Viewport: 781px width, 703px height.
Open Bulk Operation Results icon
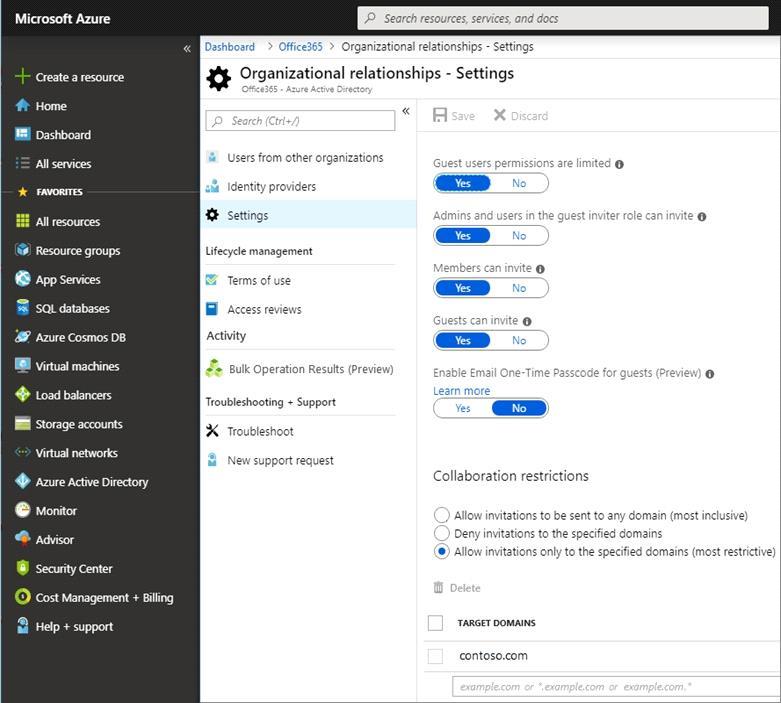point(213,369)
